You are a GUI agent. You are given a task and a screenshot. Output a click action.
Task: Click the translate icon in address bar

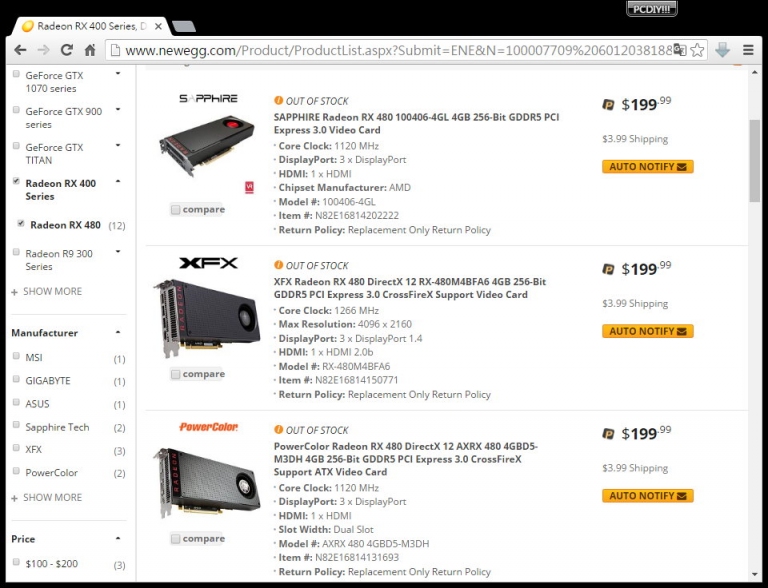(680, 50)
